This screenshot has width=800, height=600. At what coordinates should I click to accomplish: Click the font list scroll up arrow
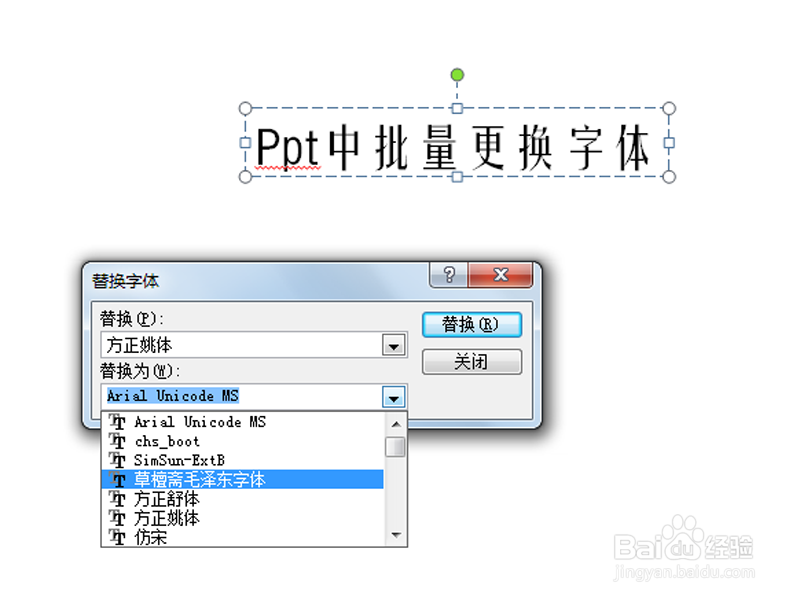(395, 424)
